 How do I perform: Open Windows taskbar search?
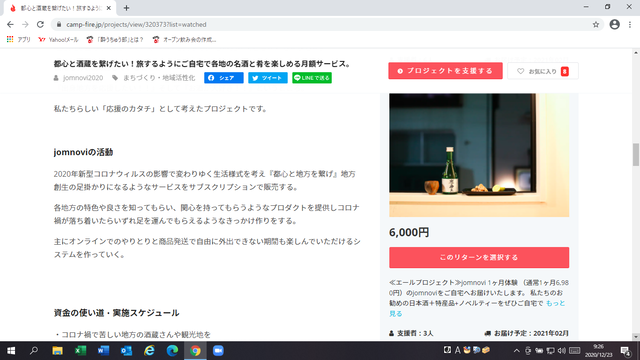pos(34,351)
